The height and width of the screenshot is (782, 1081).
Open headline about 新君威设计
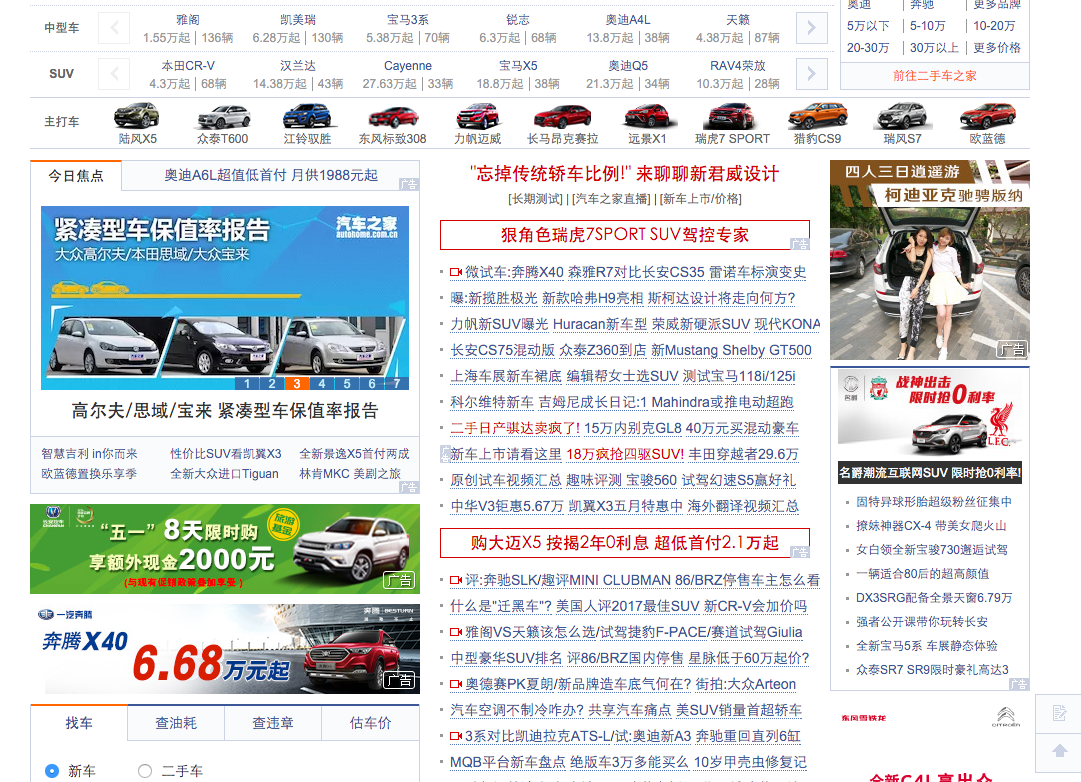pyautogui.click(x=624, y=174)
